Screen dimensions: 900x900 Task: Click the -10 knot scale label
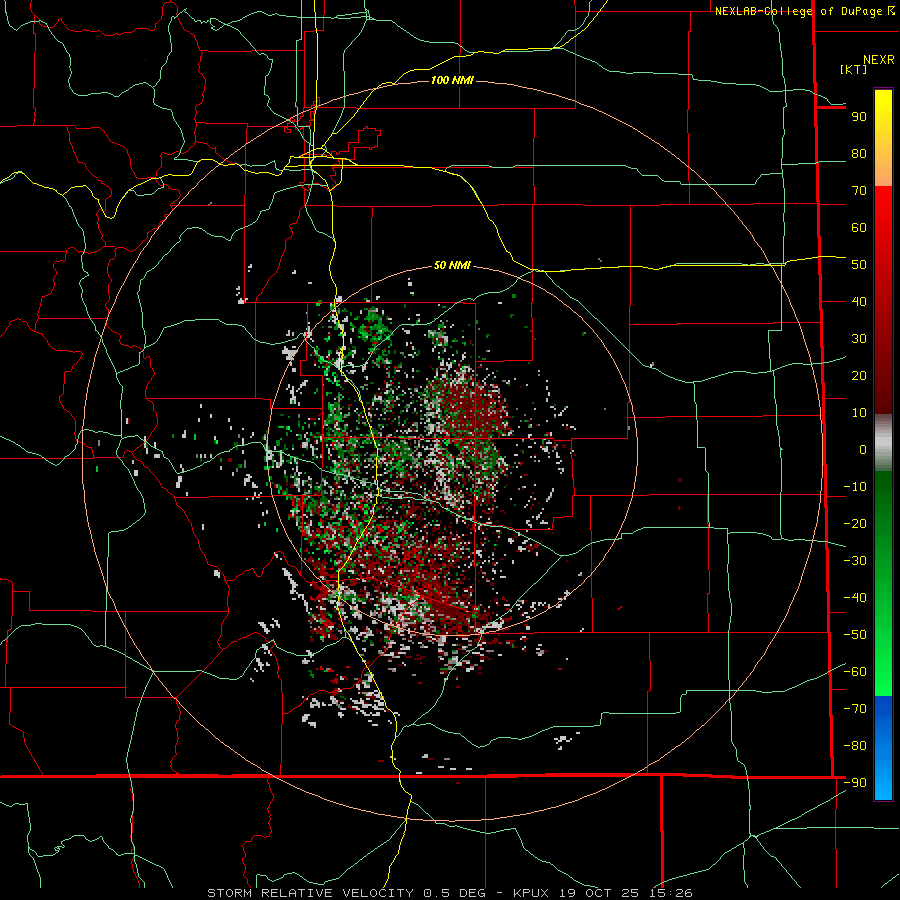855,487
